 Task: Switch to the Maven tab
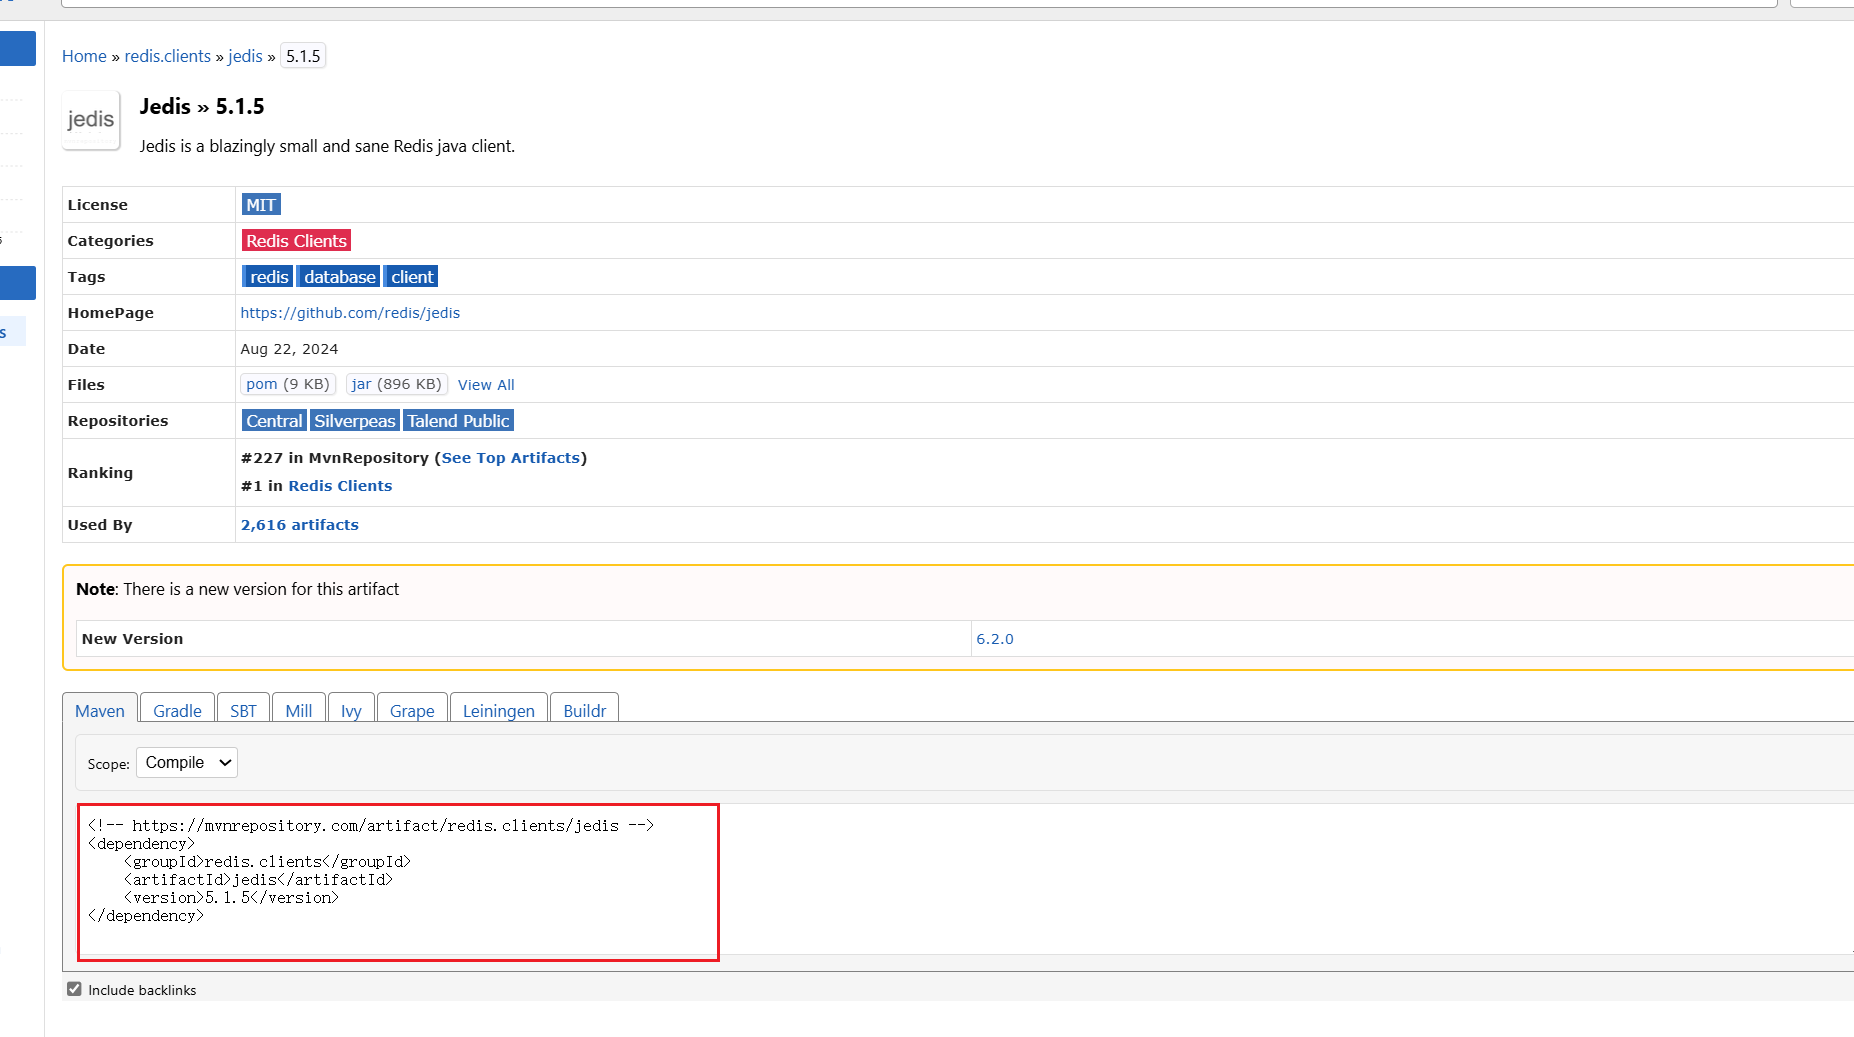coord(100,710)
